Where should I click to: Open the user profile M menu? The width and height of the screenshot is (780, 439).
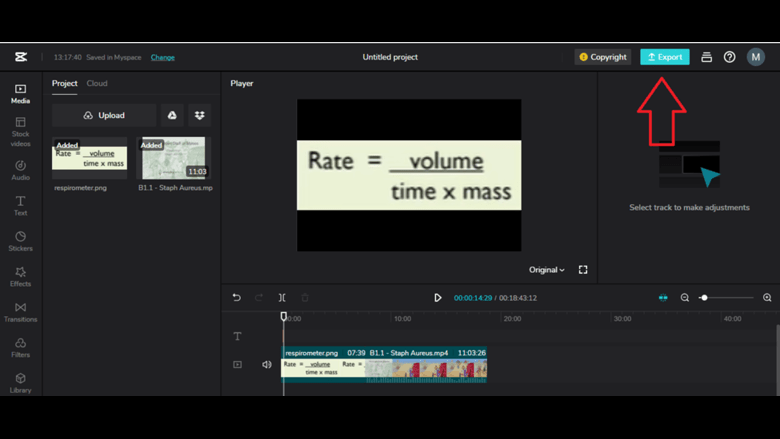(756, 57)
